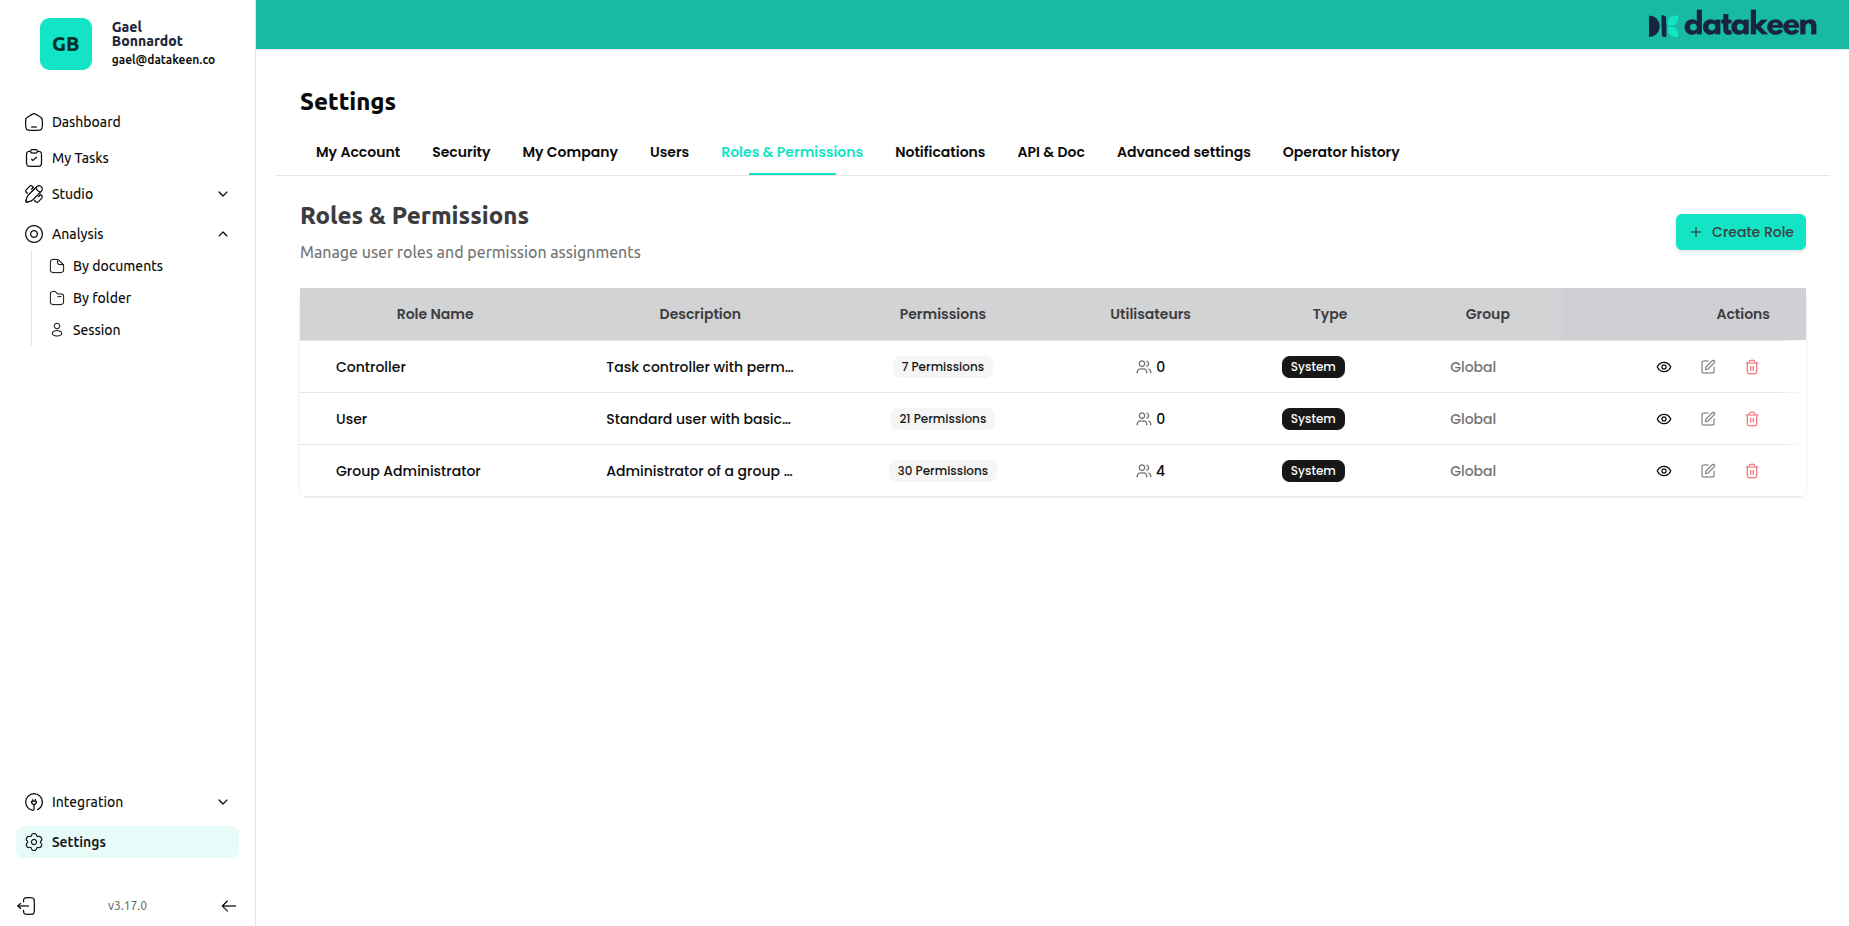The width and height of the screenshot is (1849, 926).
Task: Edit the User role with the pencil icon
Action: pyautogui.click(x=1707, y=418)
